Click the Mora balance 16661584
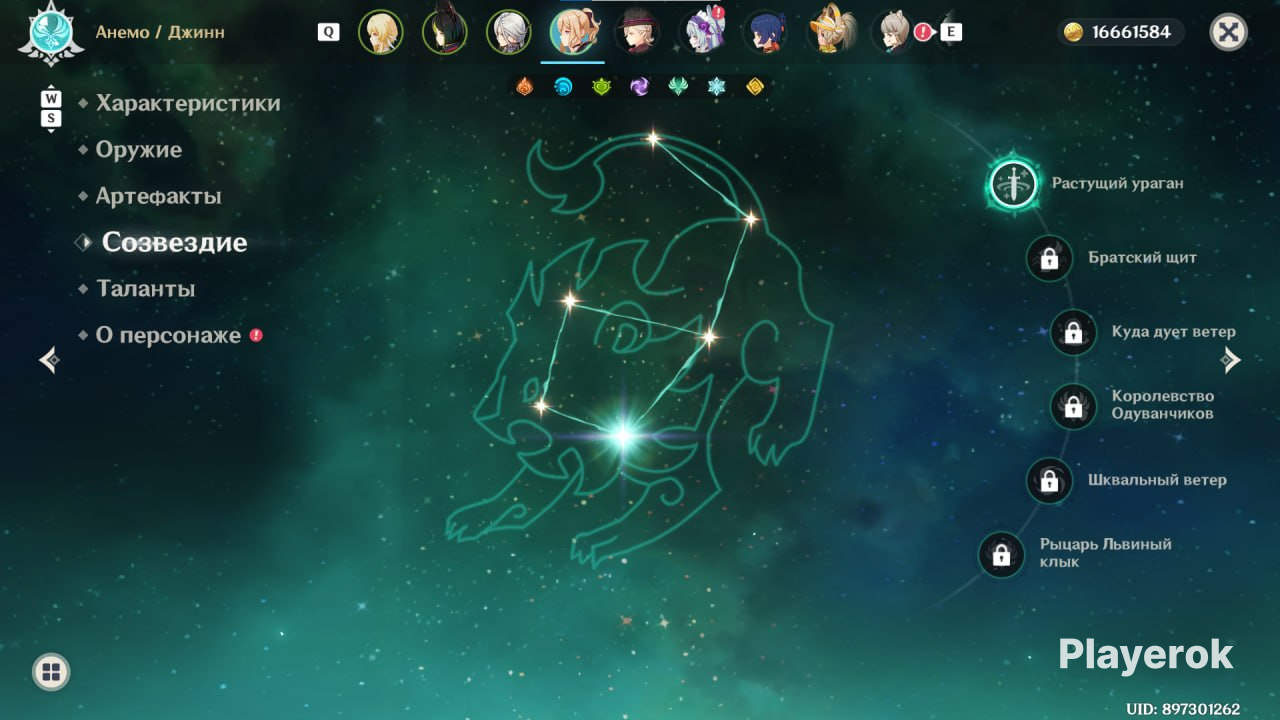 click(x=1131, y=32)
